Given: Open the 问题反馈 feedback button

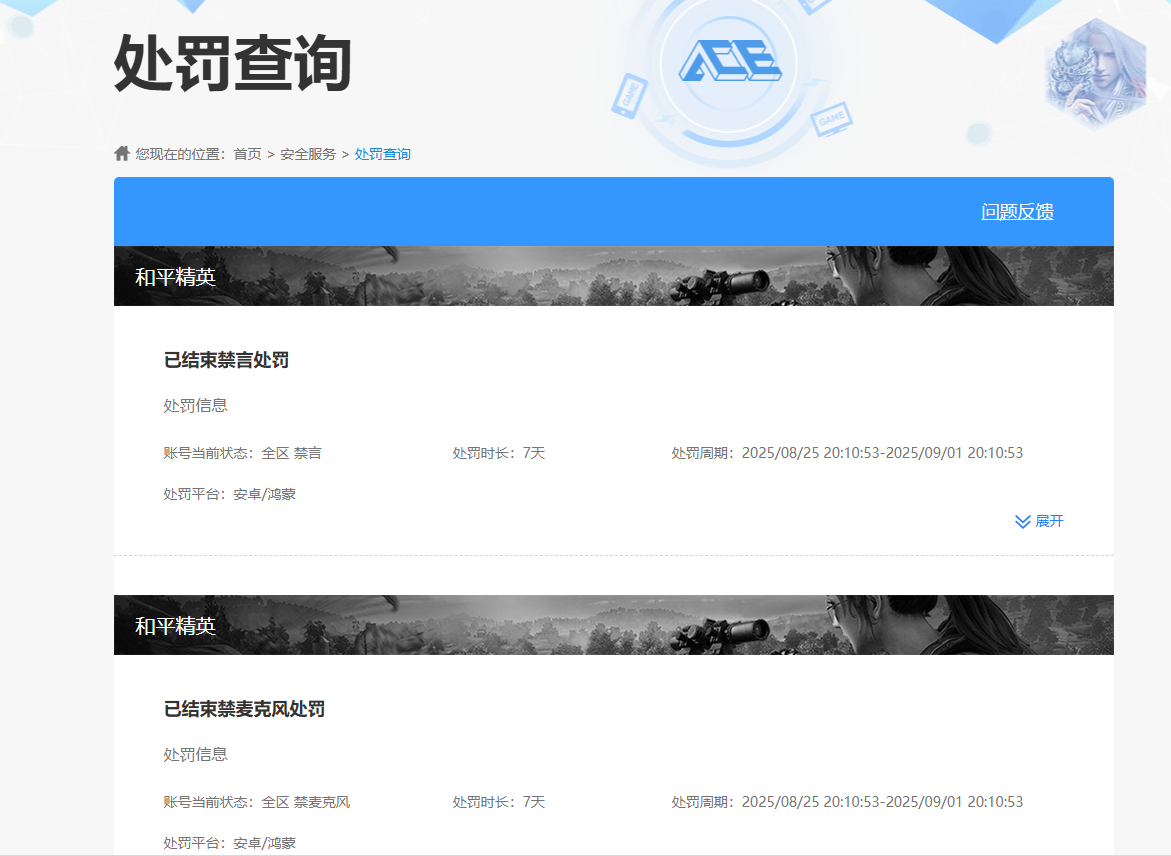Looking at the screenshot, I should (x=1017, y=212).
